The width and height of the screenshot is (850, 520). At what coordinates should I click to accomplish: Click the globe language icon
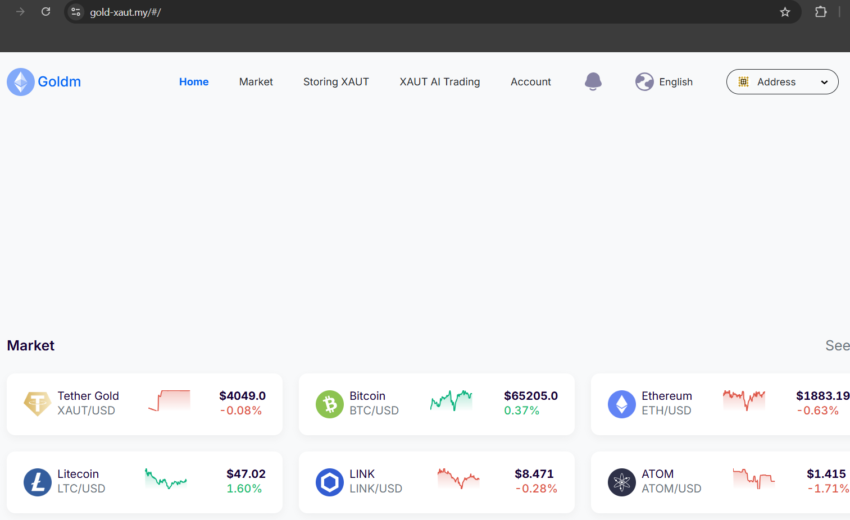pyautogui.click(x=644, y=82)
